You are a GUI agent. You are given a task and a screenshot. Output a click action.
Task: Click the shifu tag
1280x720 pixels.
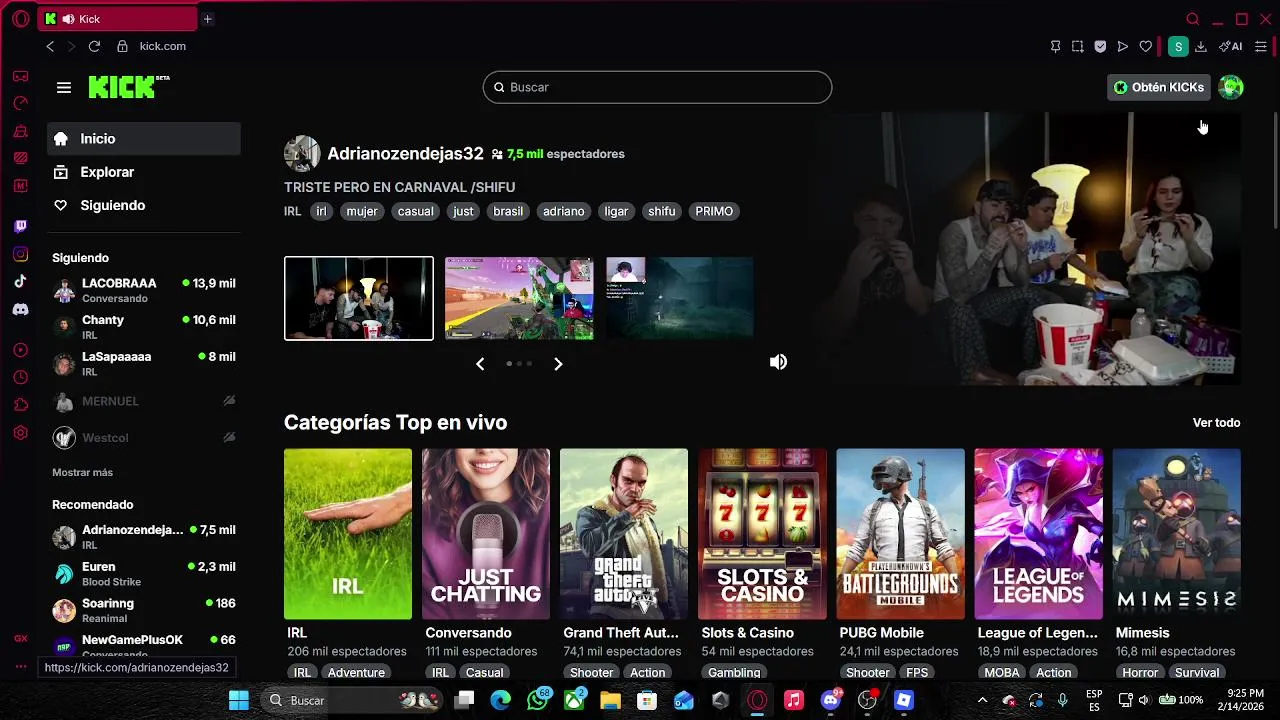point(661,211)
